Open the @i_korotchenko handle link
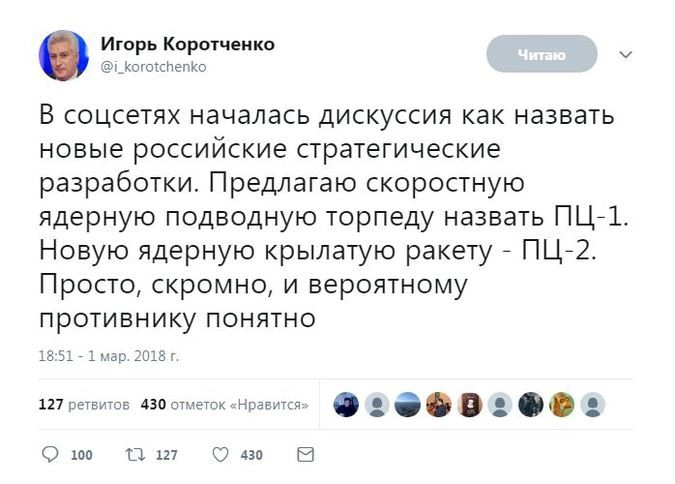 153,67
